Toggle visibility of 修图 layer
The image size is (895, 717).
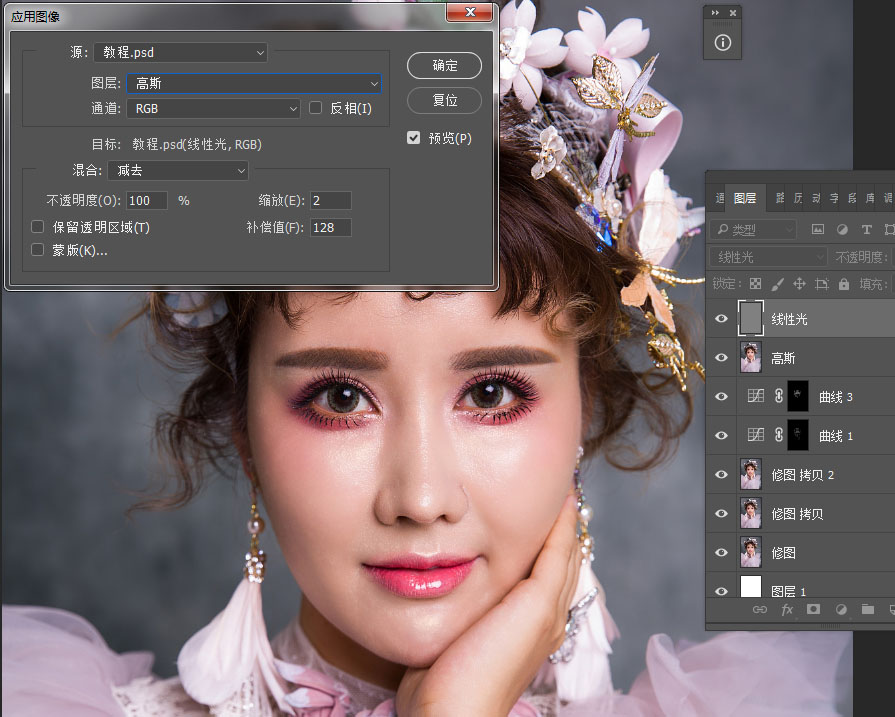click(721, 552)
